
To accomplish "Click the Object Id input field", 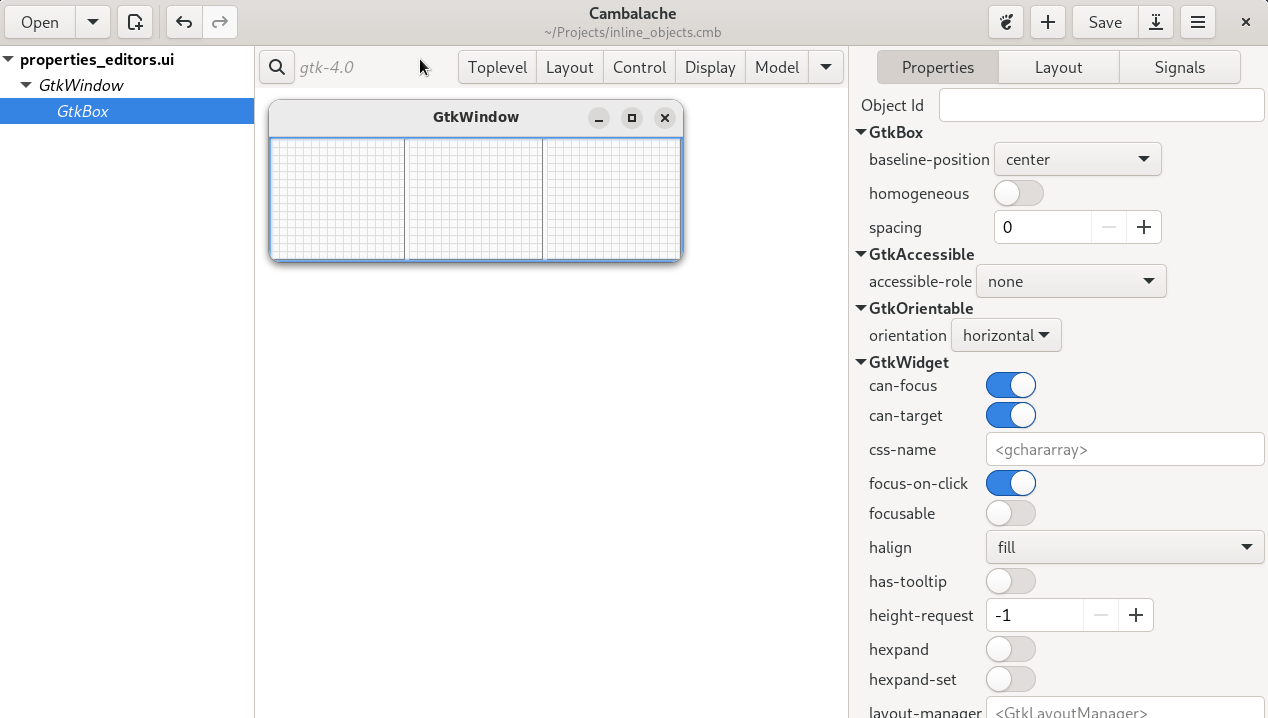I will pos(1102,105).
